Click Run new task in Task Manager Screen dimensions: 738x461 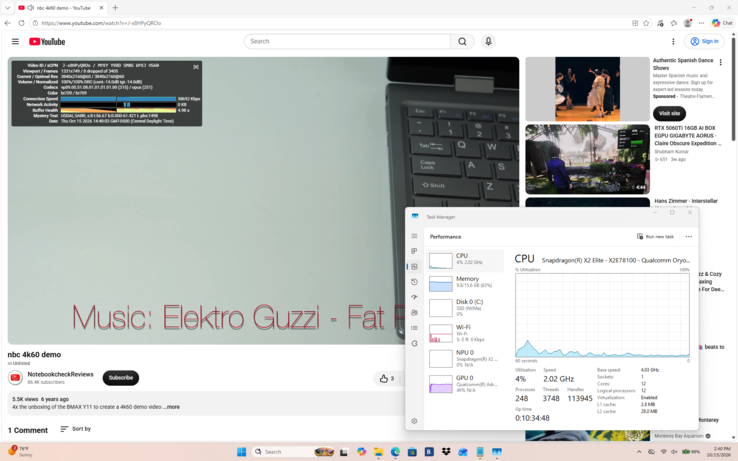point(655,236)
